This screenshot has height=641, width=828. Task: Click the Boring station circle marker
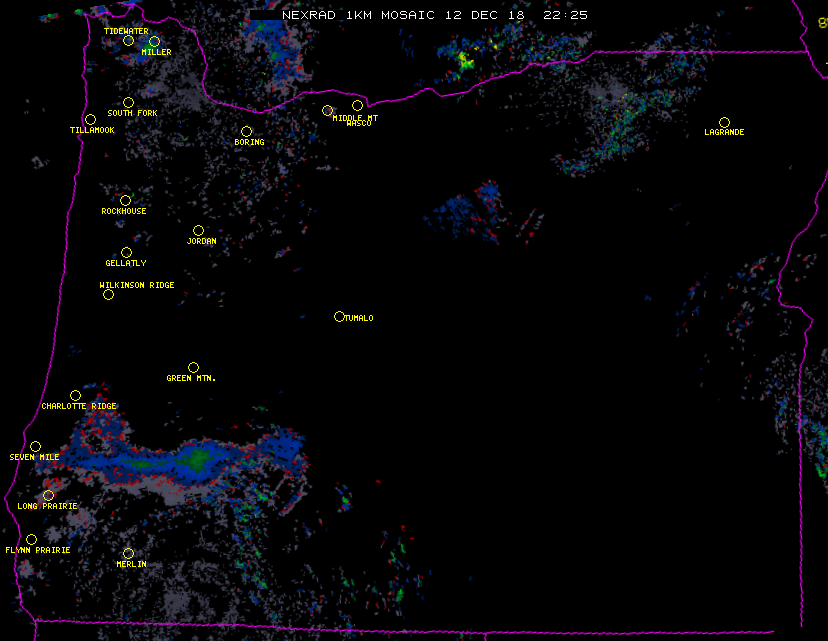coord(246,132)
